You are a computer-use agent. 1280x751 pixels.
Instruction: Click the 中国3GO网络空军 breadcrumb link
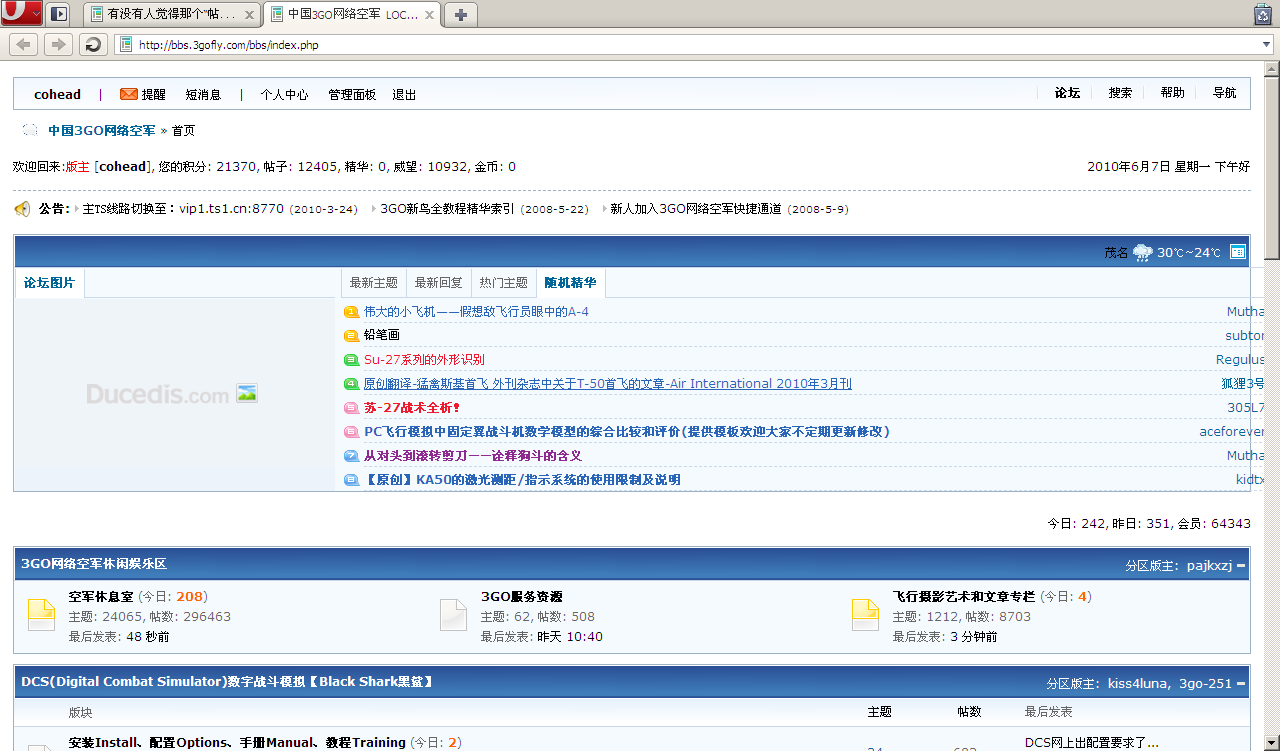[x=102, y=131]
